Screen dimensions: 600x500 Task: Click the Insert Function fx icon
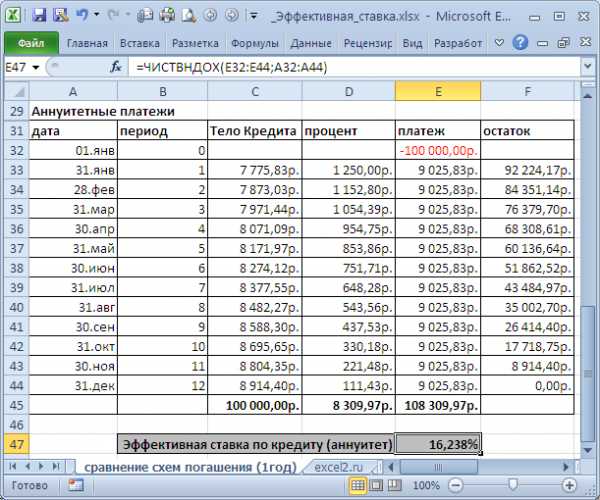115,67
